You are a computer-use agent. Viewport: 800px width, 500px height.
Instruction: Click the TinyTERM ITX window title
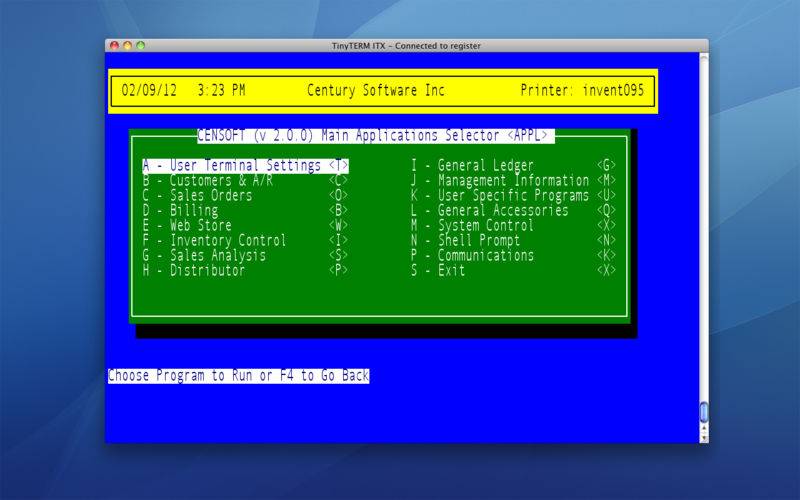(406, 46)
